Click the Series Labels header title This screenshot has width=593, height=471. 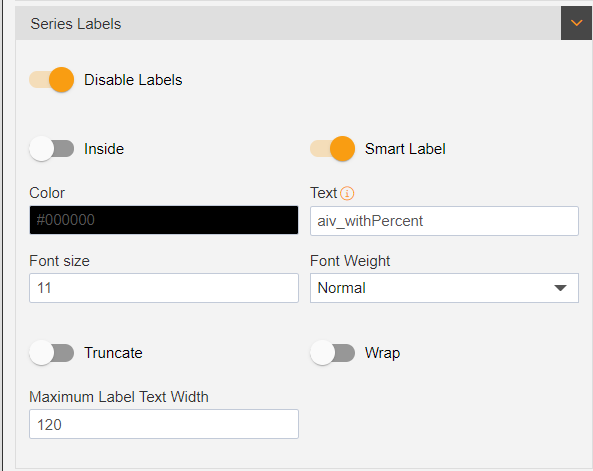[76, 24]
